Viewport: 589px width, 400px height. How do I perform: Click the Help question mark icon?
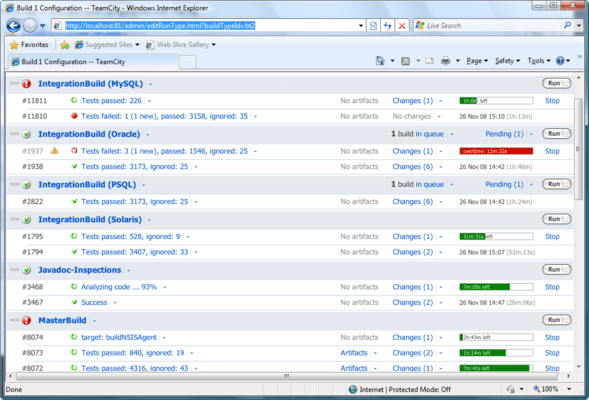560,61
